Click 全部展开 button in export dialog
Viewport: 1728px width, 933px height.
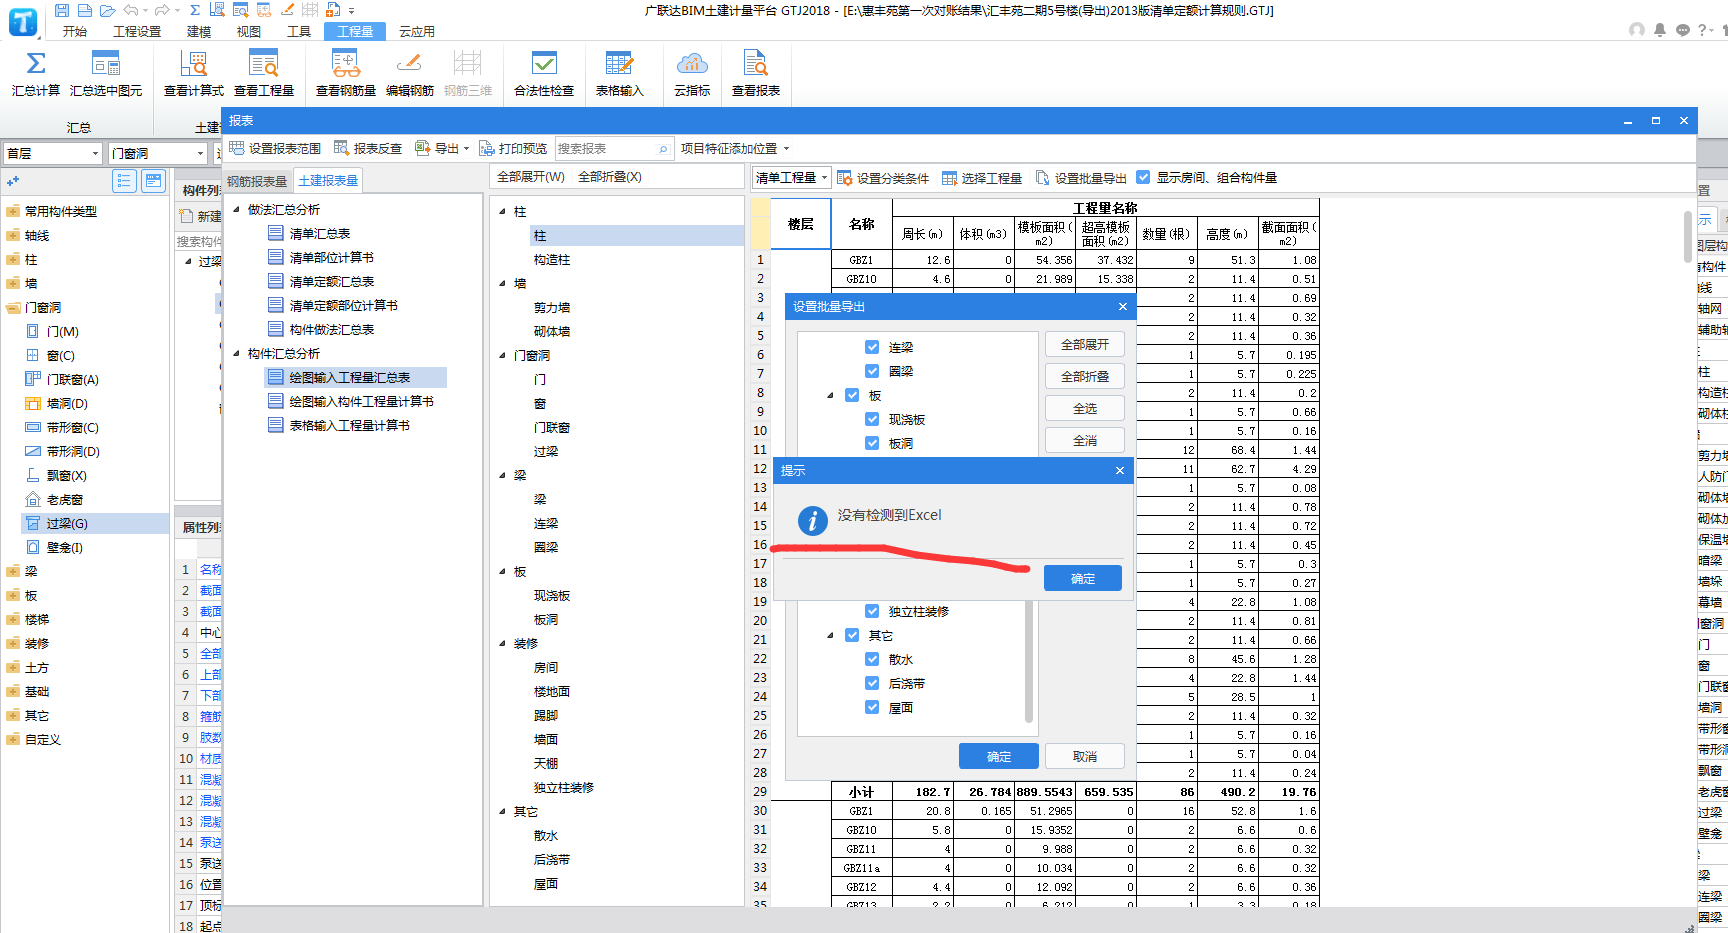pyautogui.click(x=1085, y=344)
